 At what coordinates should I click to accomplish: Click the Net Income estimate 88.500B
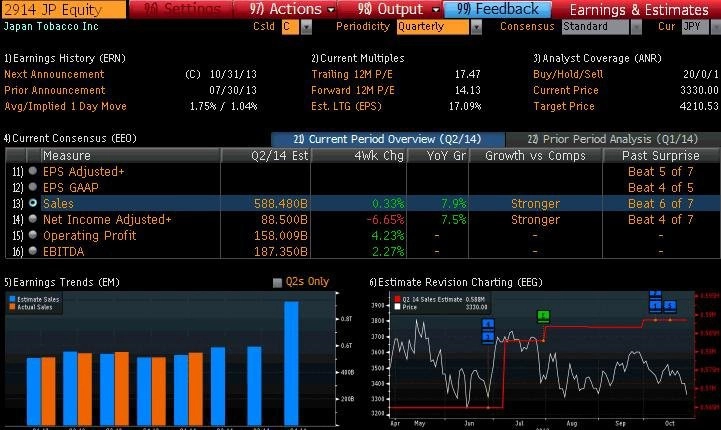[x=284, y=219]
